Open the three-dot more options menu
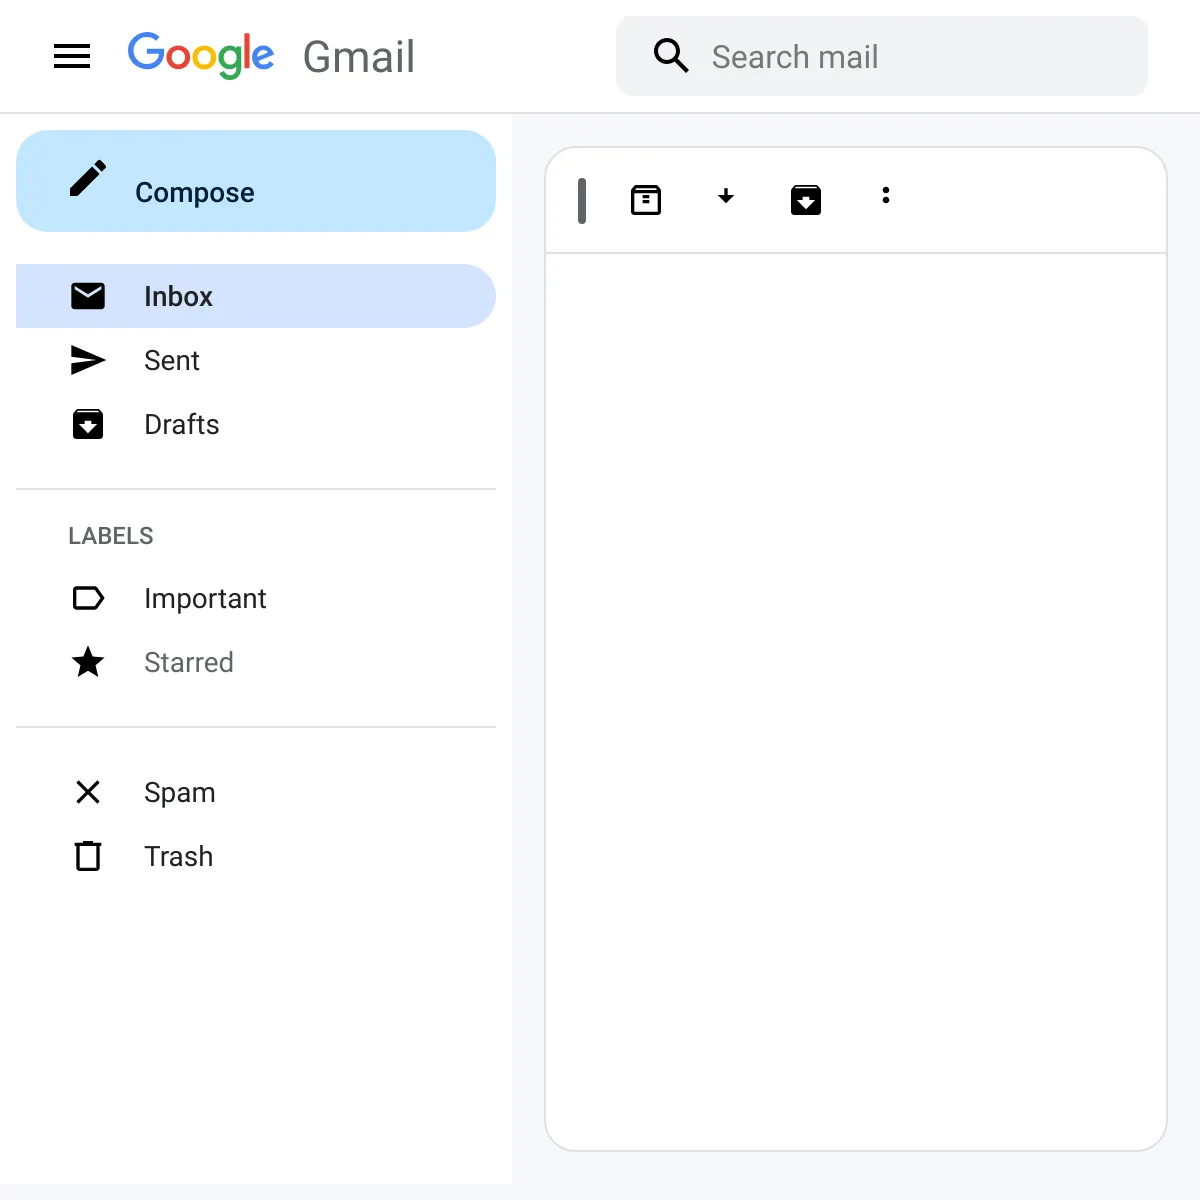 tap(886, 197)
